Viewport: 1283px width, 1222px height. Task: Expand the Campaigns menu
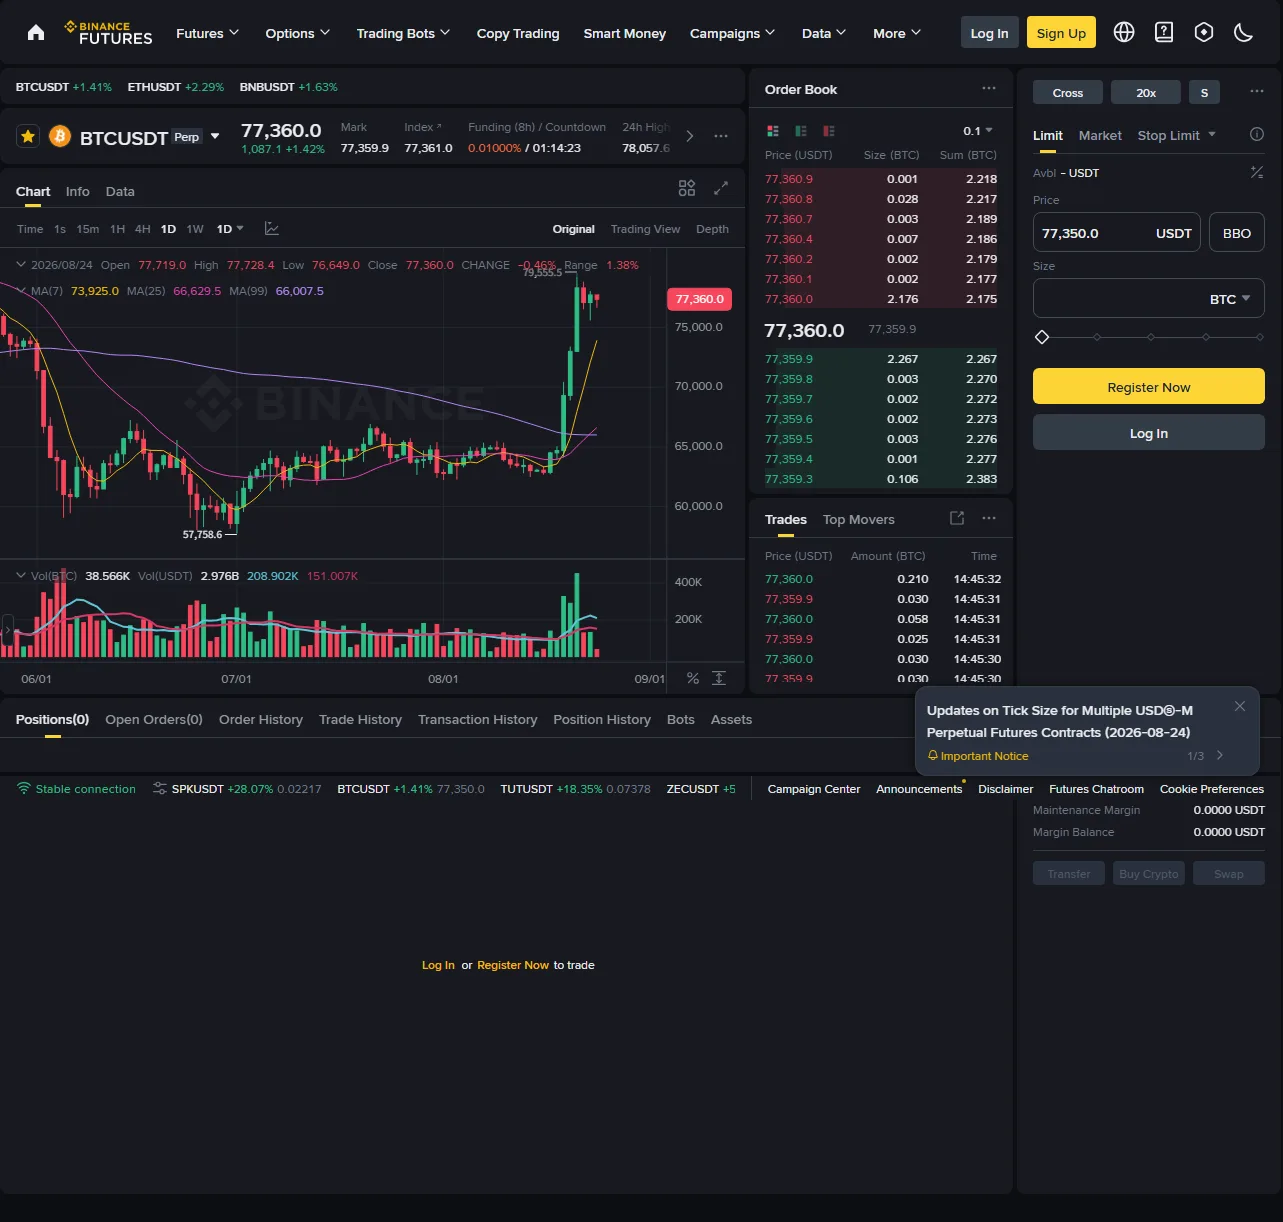pos(732,33)
